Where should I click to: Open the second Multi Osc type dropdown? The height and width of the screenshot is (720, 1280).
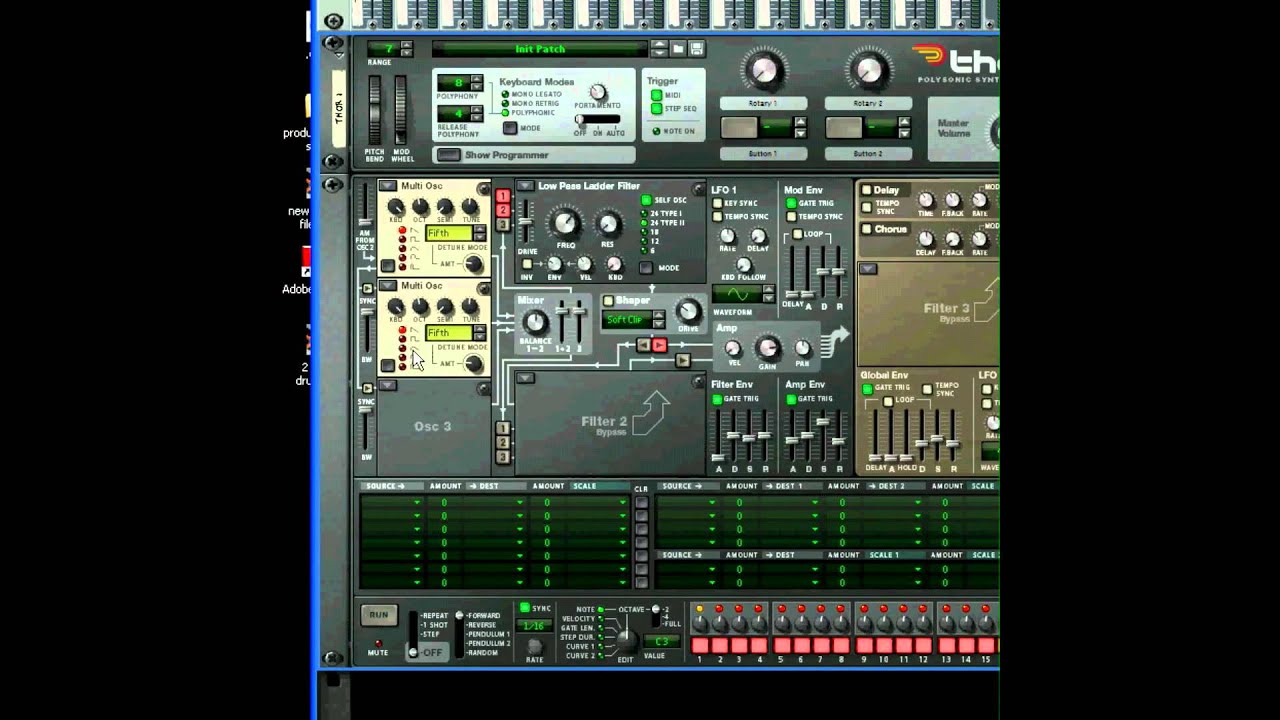click(x=388, y=286)
